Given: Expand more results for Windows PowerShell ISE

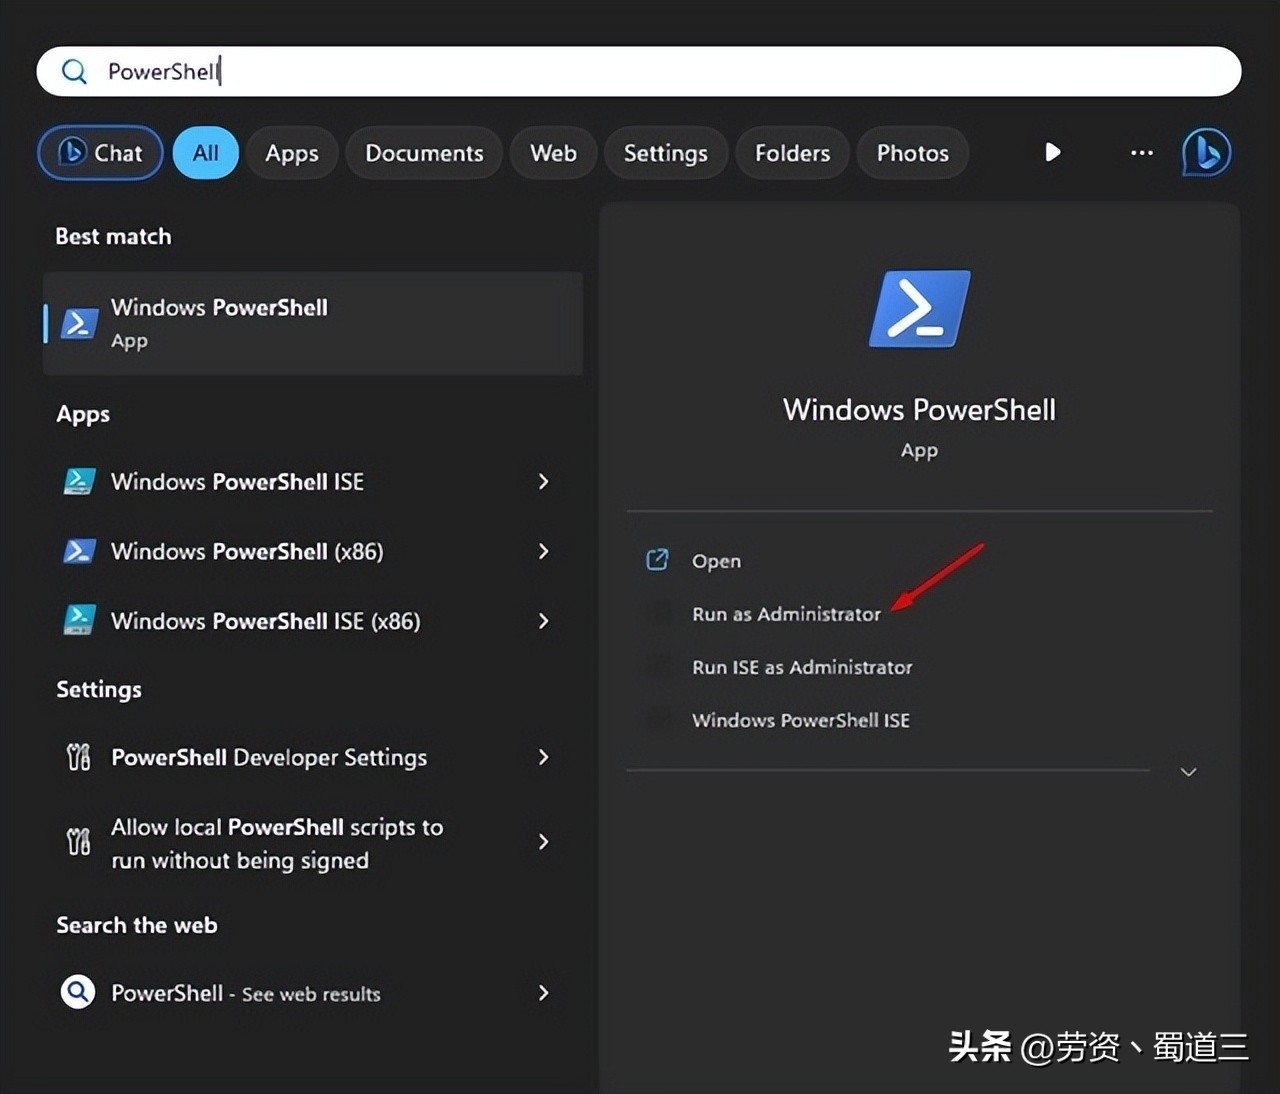Looking at the screenshot, I should tap(543, 482).
